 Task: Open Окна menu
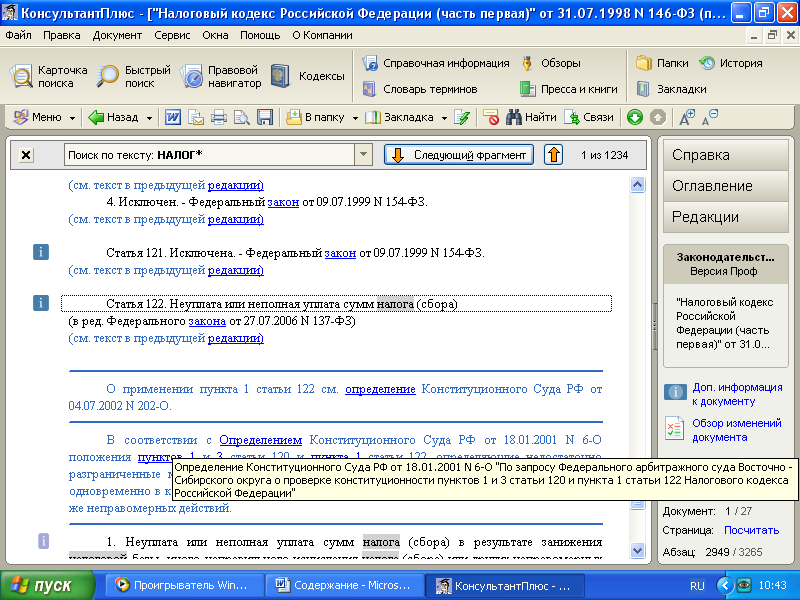pos(215,35)
